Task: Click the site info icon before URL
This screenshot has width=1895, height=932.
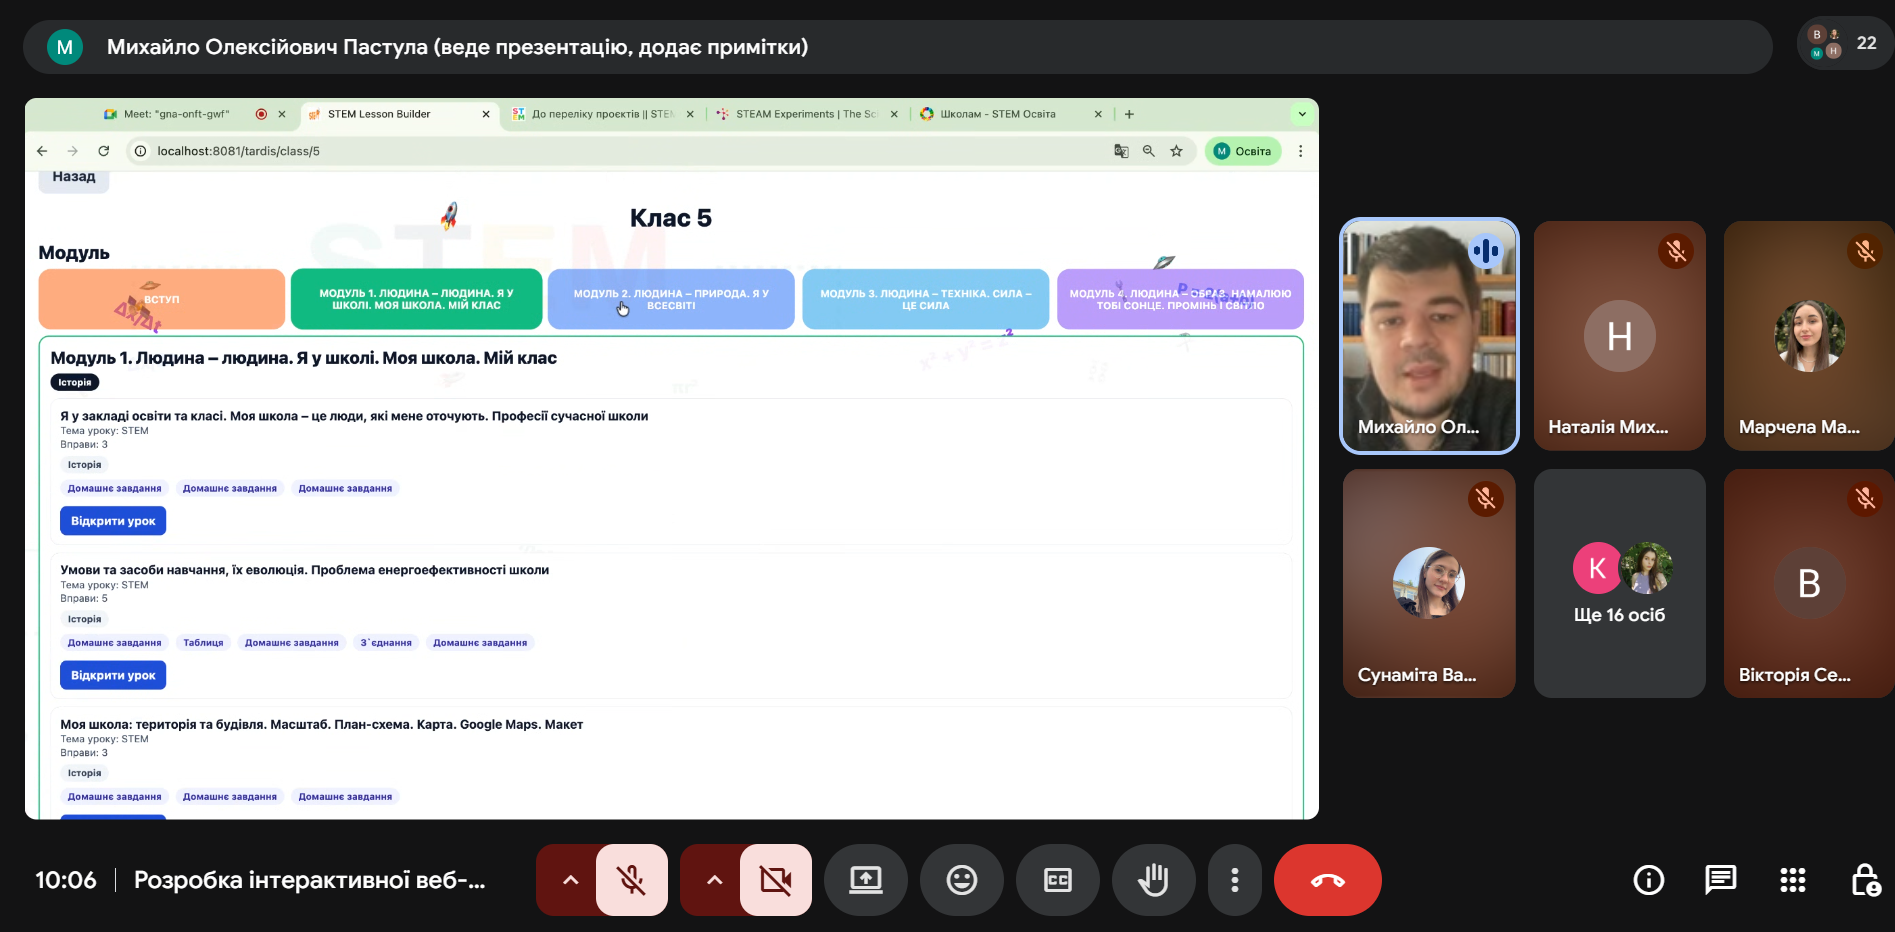Action: pyautogui.click(x=141, y=151)
